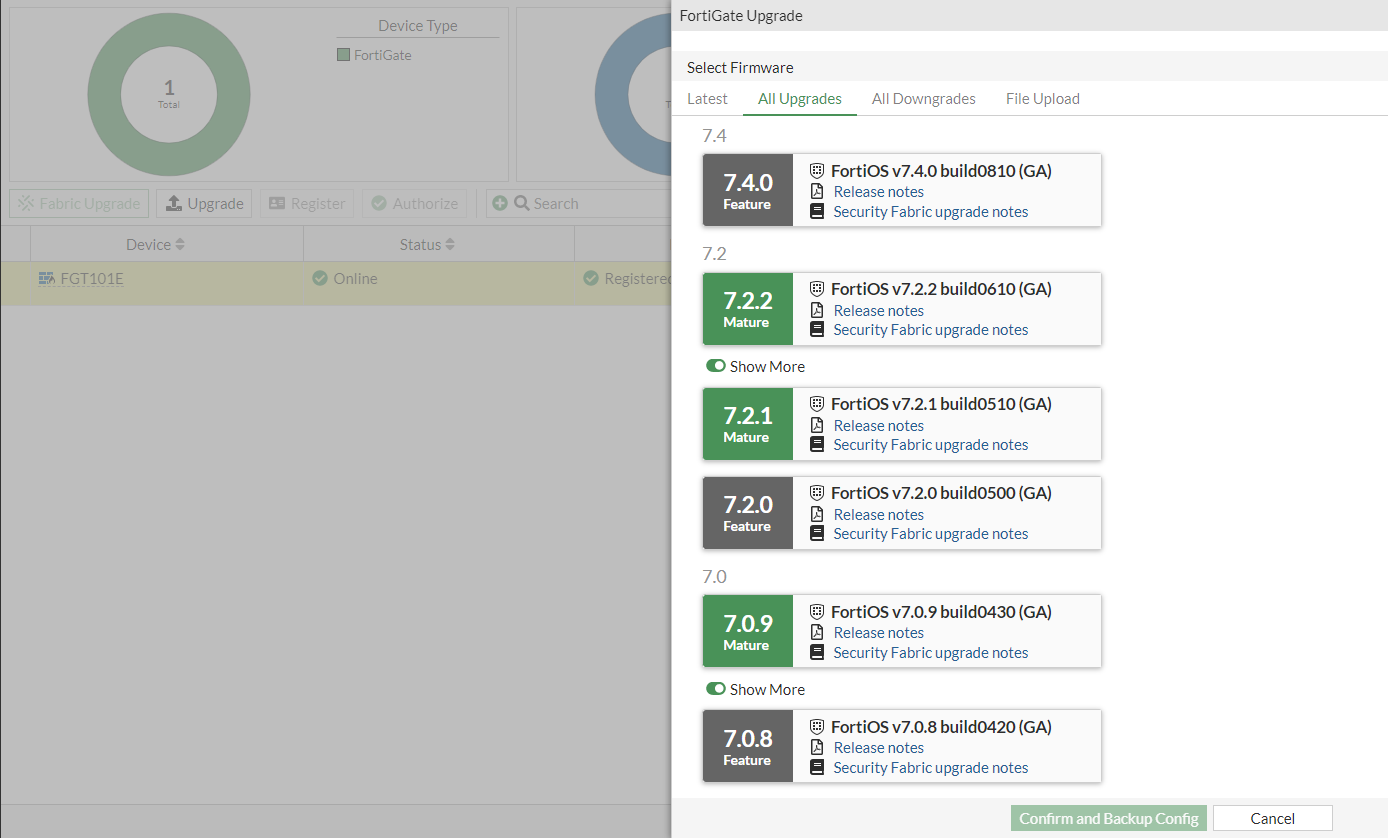Click book icon for 7.2.0 Fabric upgrade notes
1388x838 pixels.
pos(817,534)
